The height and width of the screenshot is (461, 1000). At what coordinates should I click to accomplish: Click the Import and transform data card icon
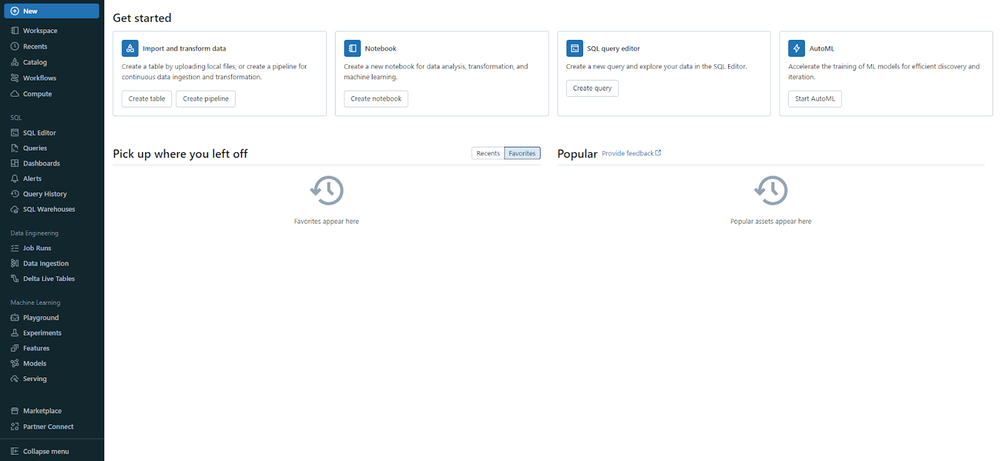130,48
